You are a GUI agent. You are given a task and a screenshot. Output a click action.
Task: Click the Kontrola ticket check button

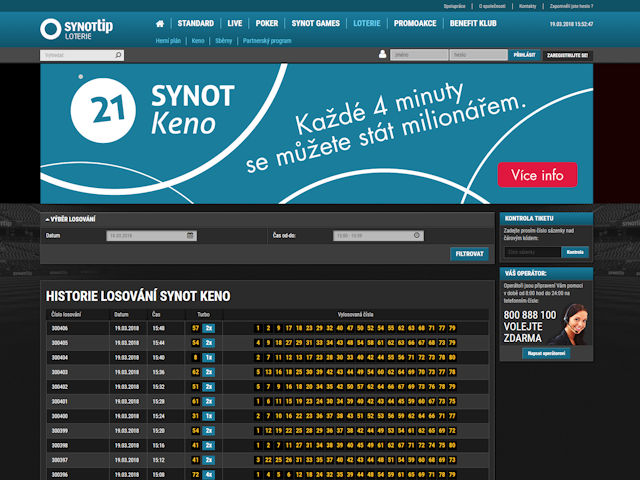tap(575, 252)
